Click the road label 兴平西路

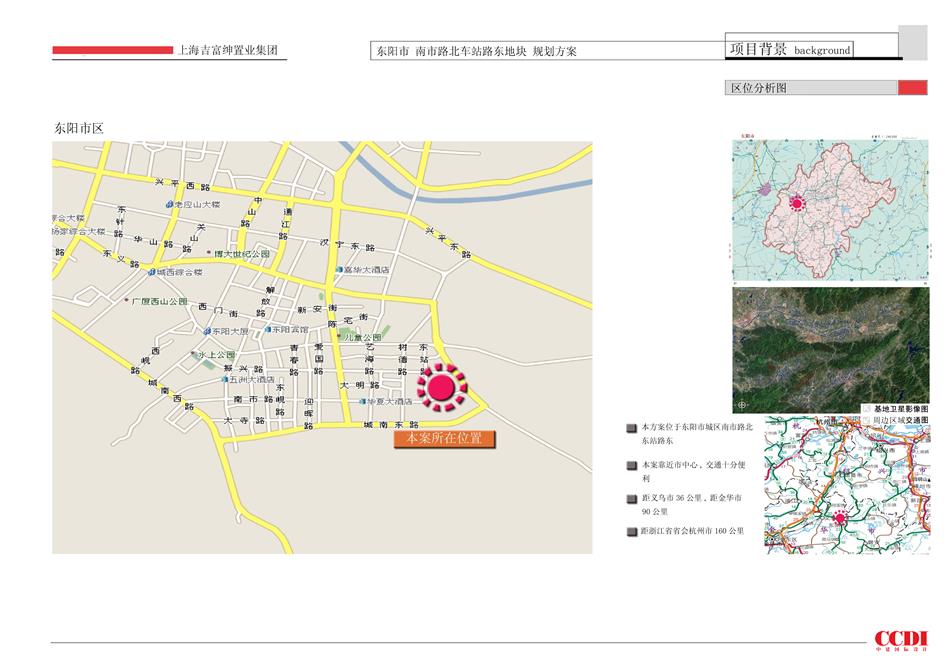click(x=182, y=184)
